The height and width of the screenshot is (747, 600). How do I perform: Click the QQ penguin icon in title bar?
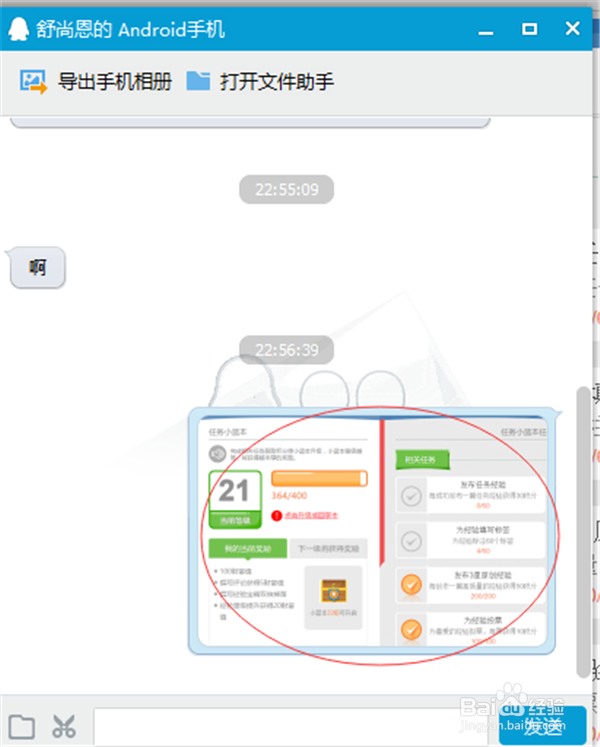click(x=19, y=30)
